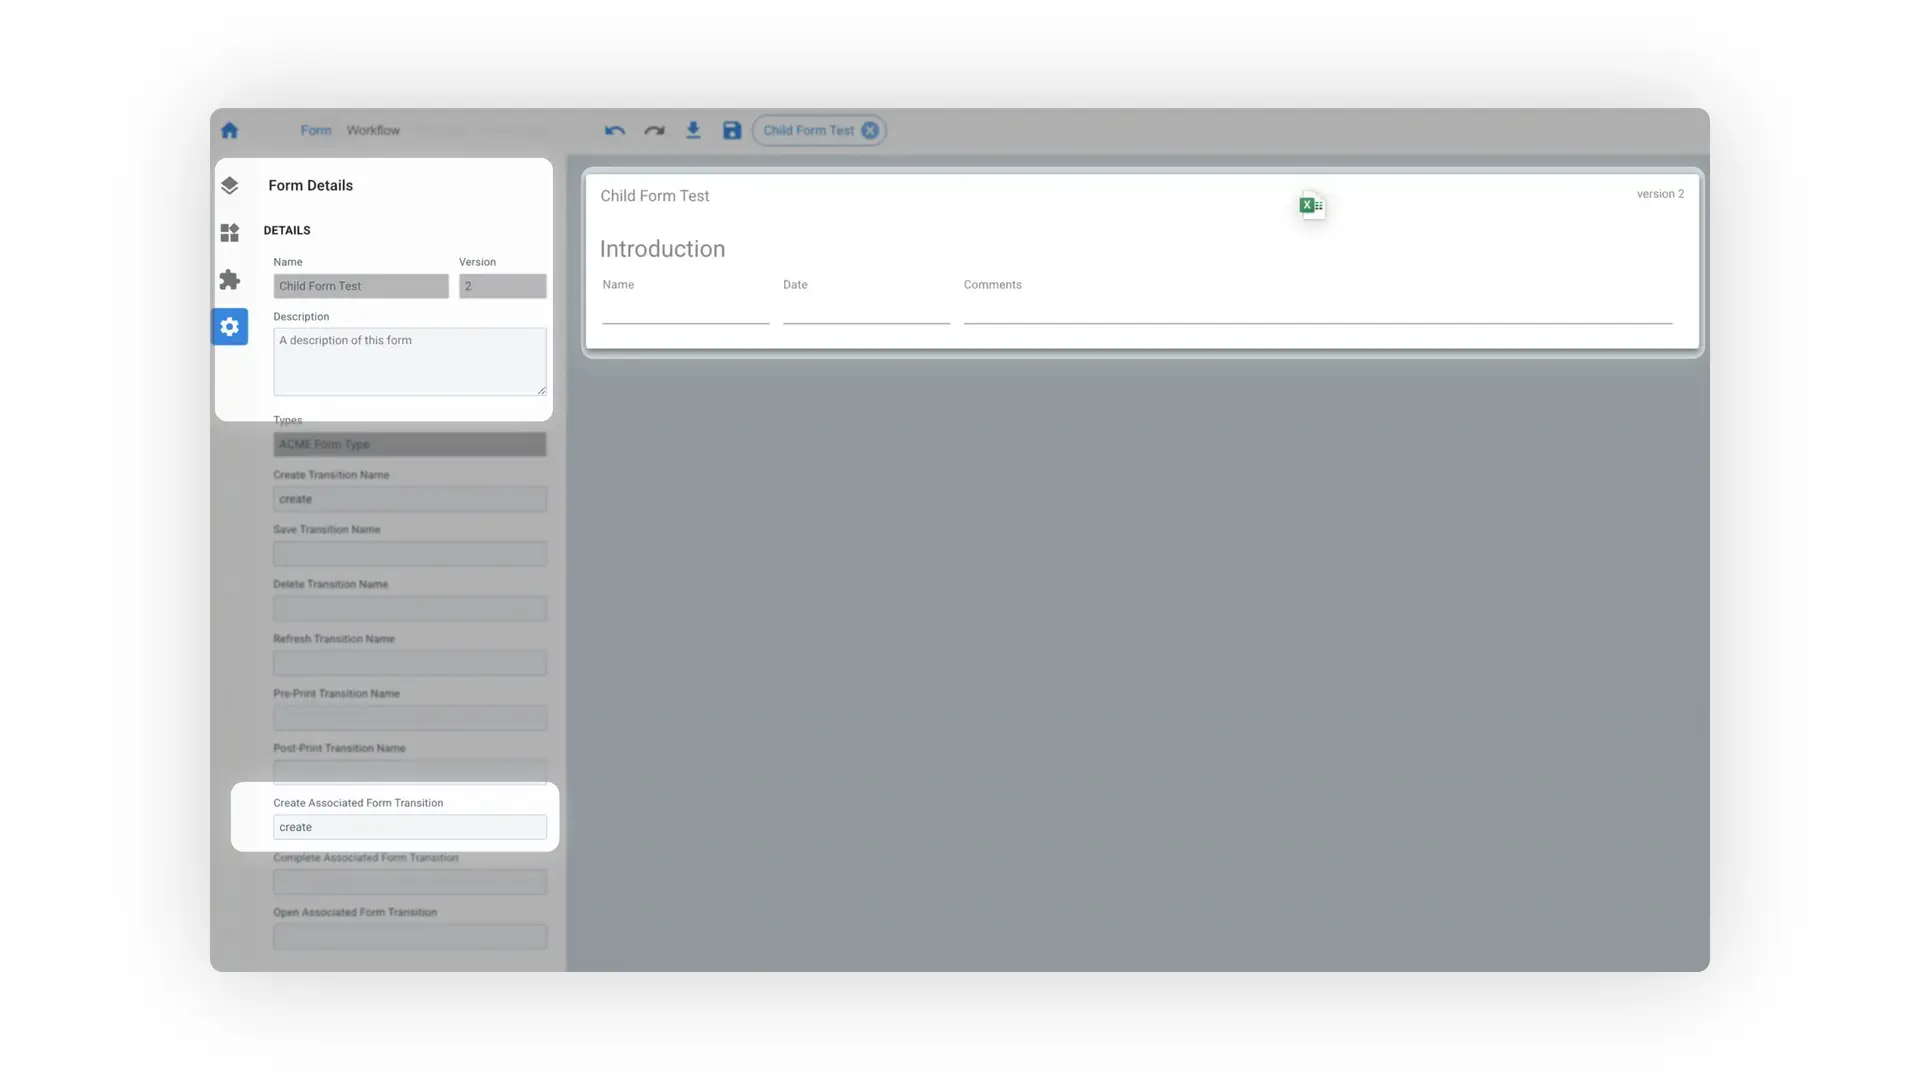Viewport: 1920px width, 1080px height.
Task: Close the Child Form Test tab chip
Action: 870,130
